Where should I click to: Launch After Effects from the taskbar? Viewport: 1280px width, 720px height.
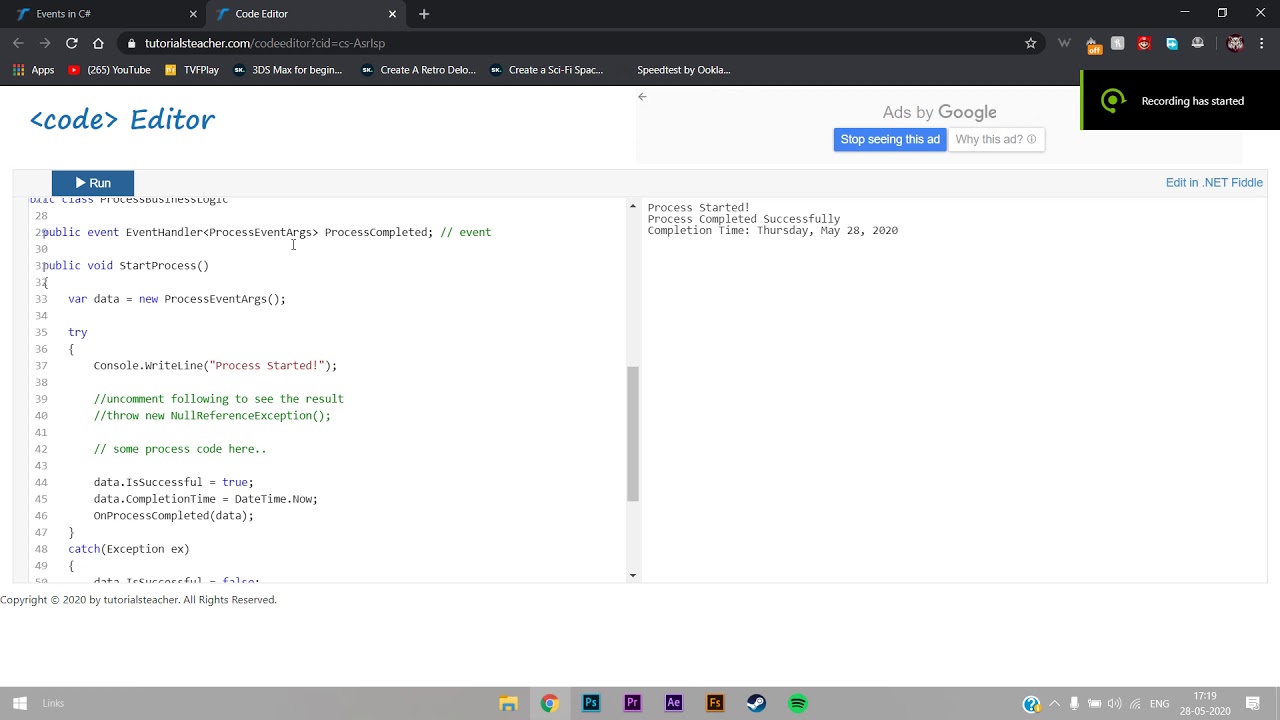(674, 703)
